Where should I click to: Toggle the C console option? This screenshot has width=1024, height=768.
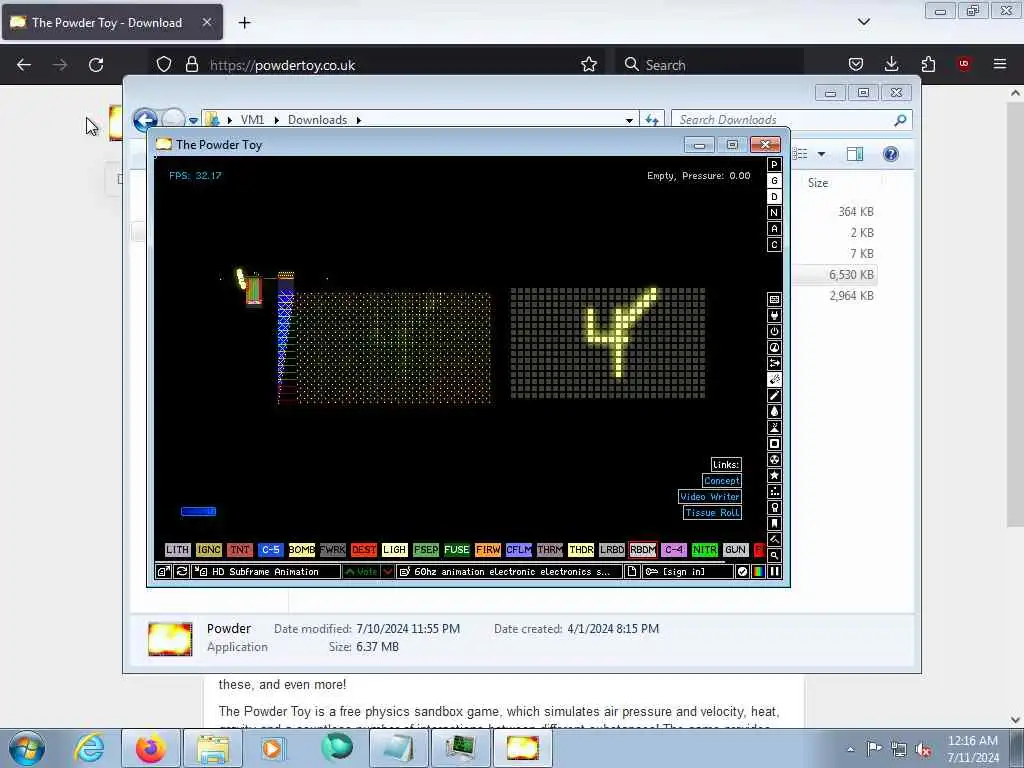point(774,244)
